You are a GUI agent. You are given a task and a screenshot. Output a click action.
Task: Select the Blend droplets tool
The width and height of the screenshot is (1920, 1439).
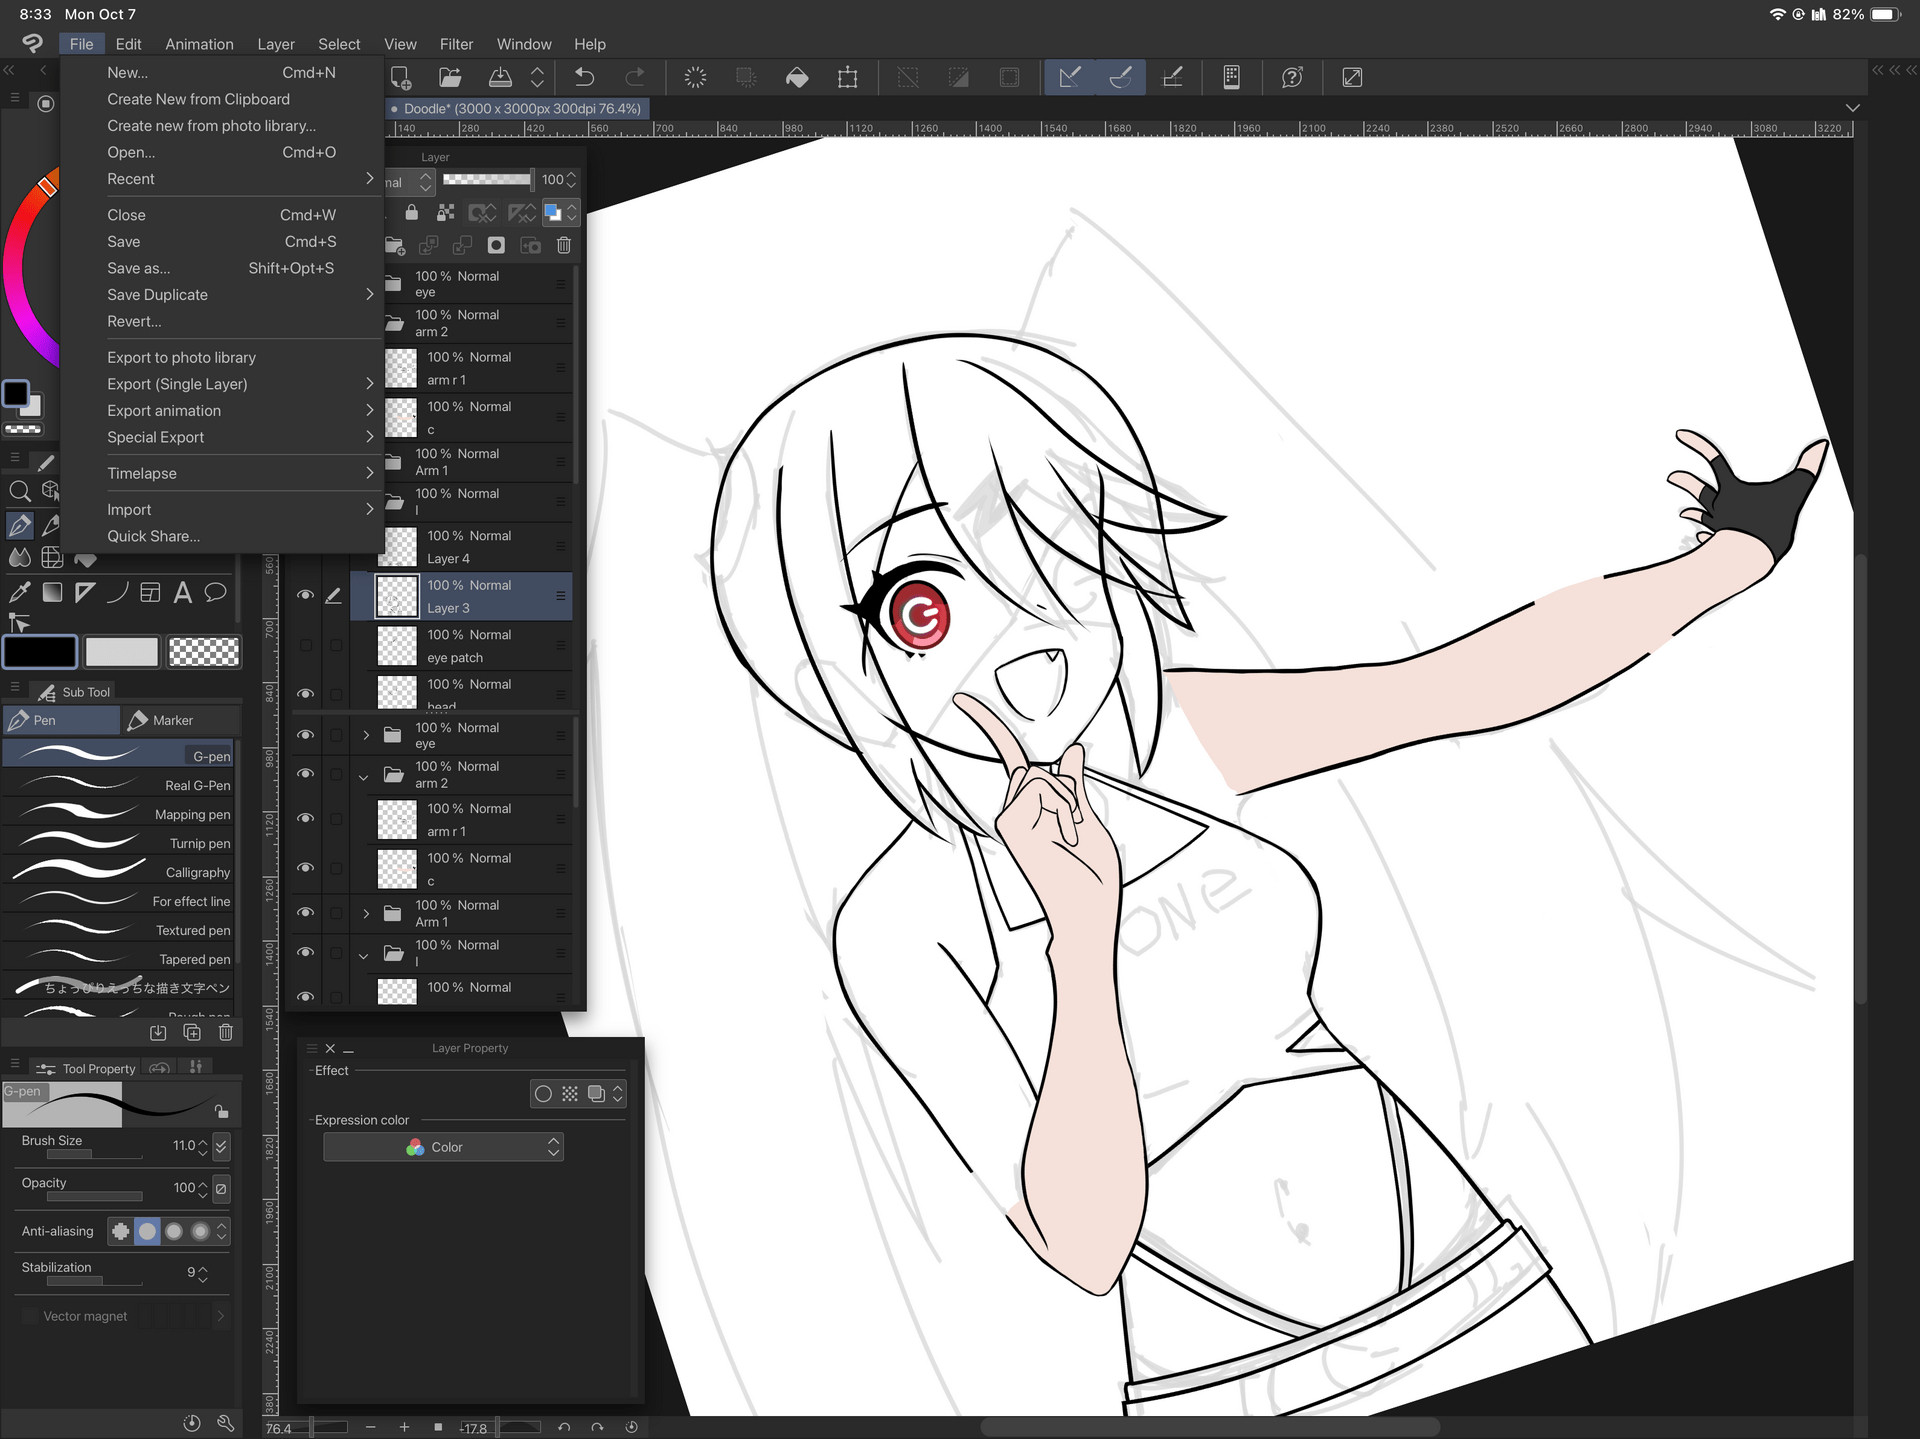coord(19,557)
